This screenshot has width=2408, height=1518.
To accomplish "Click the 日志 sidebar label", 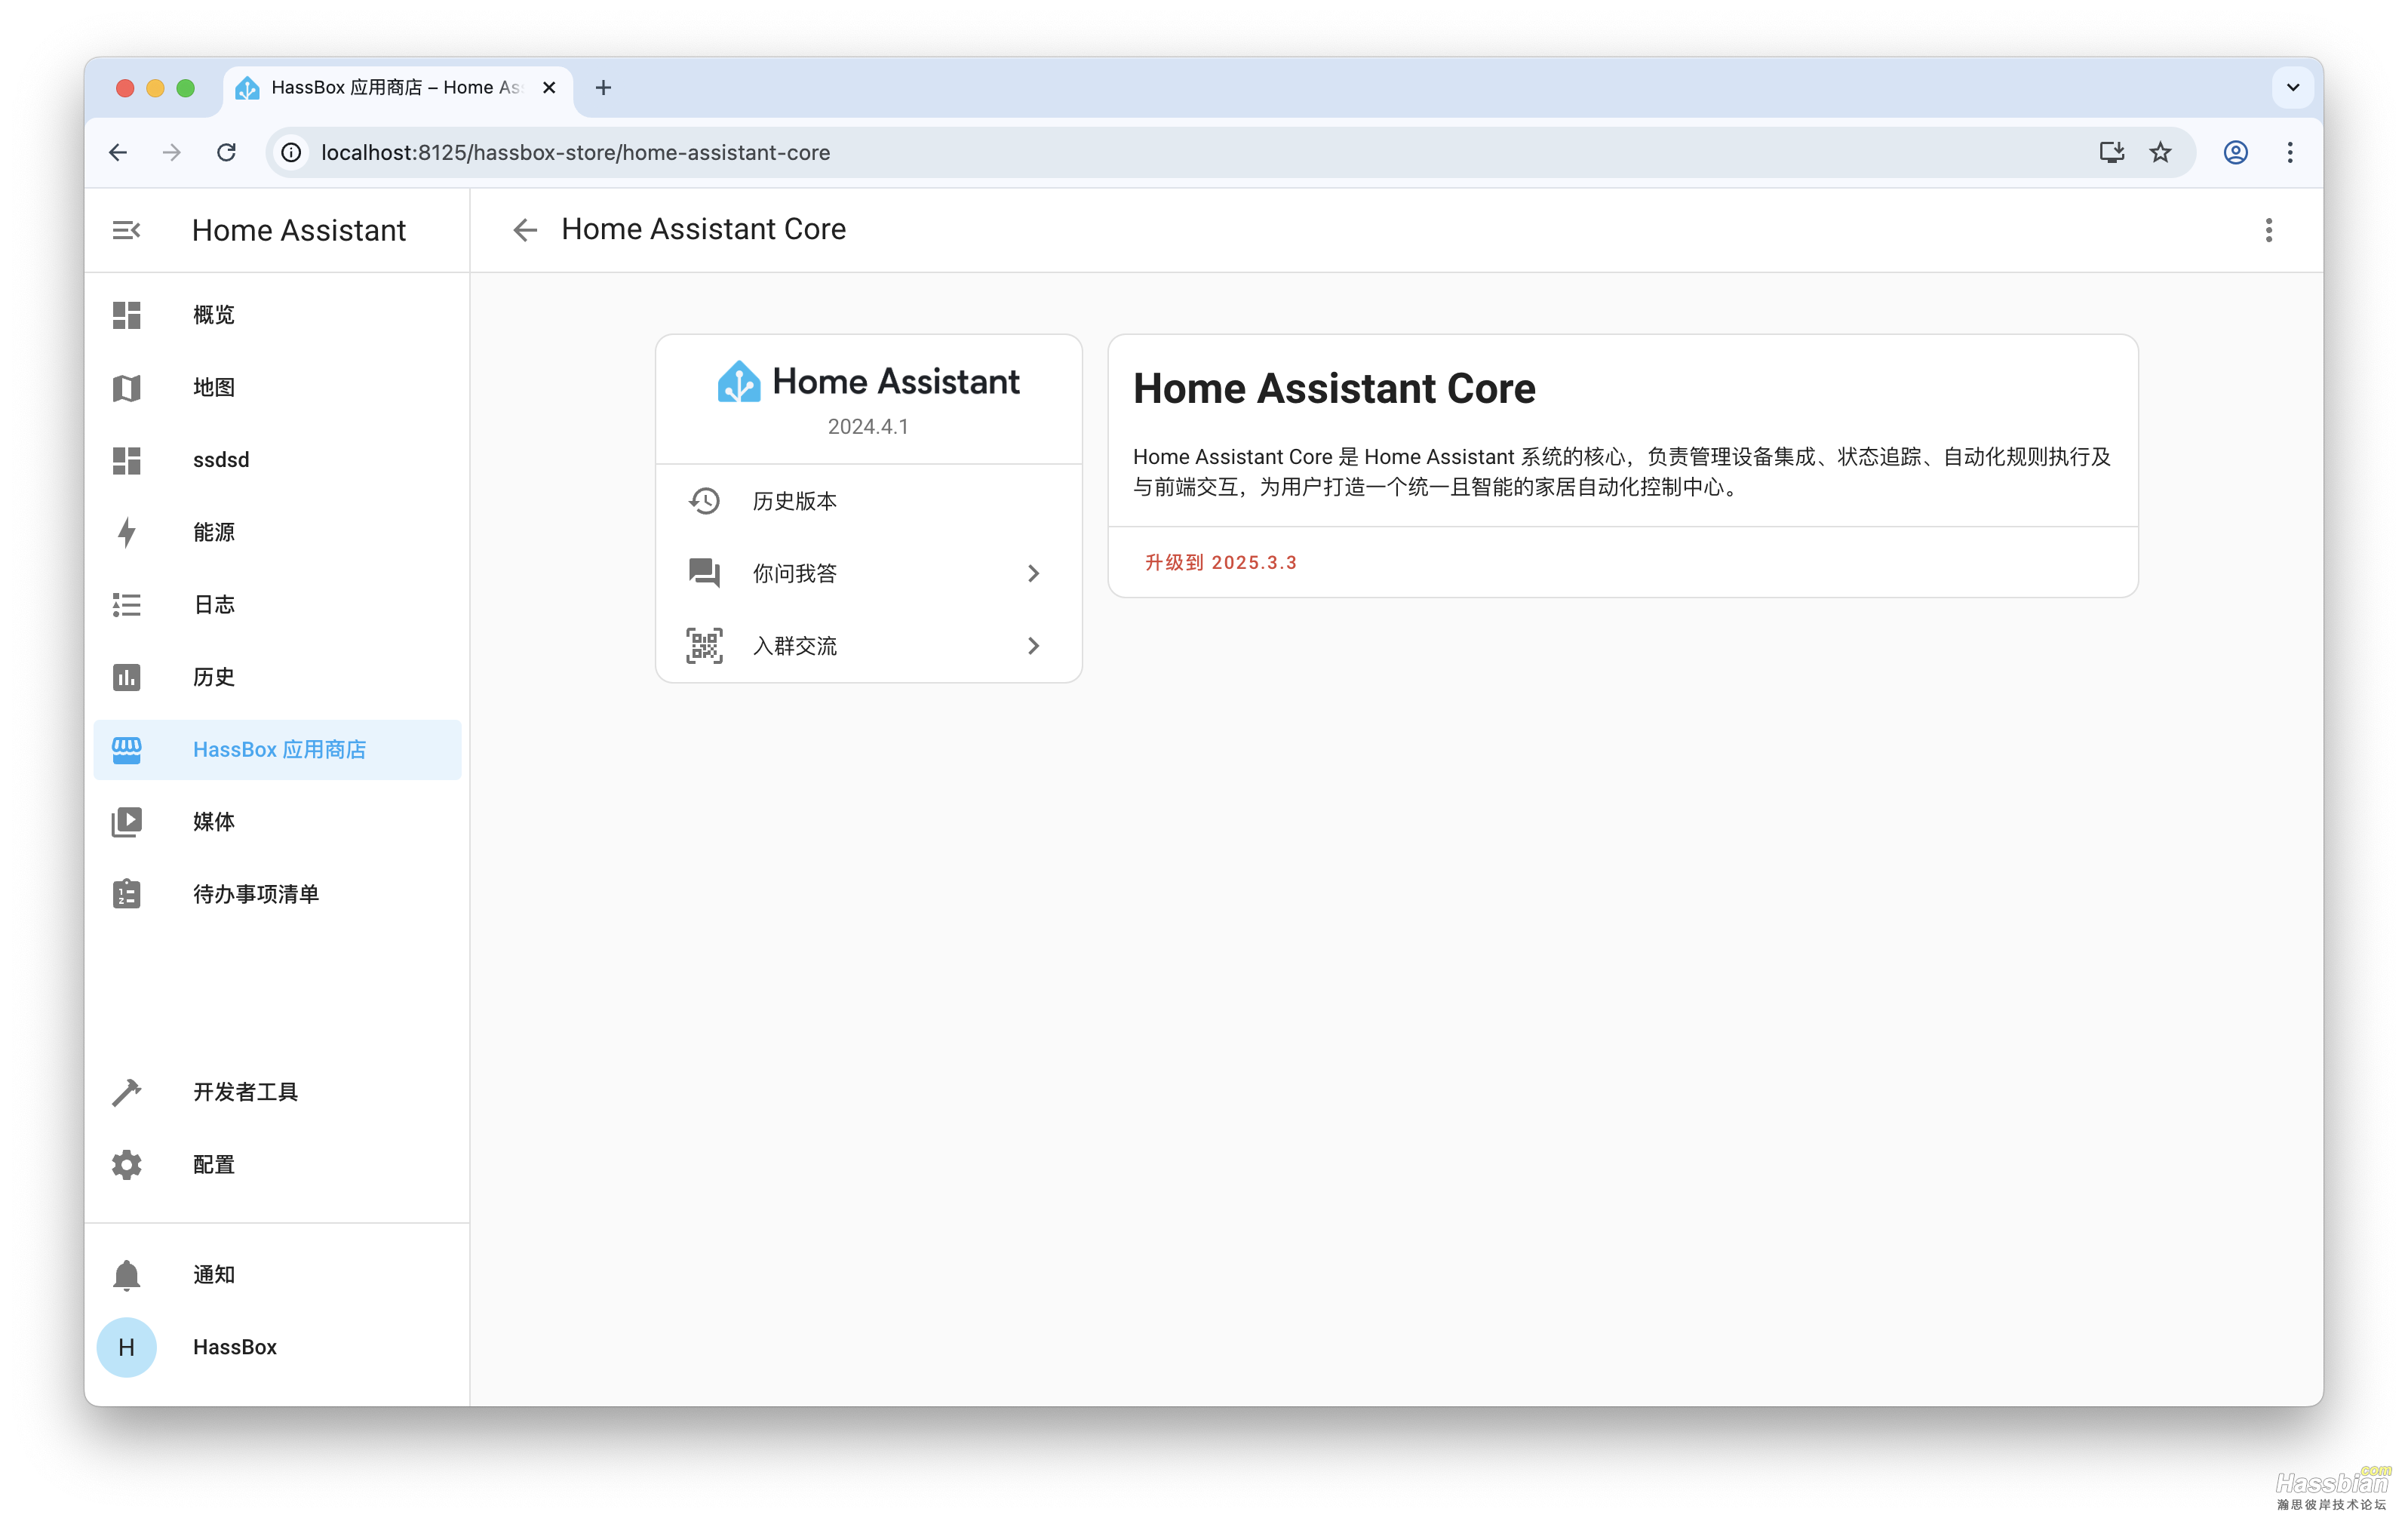I will coord(214,604).
